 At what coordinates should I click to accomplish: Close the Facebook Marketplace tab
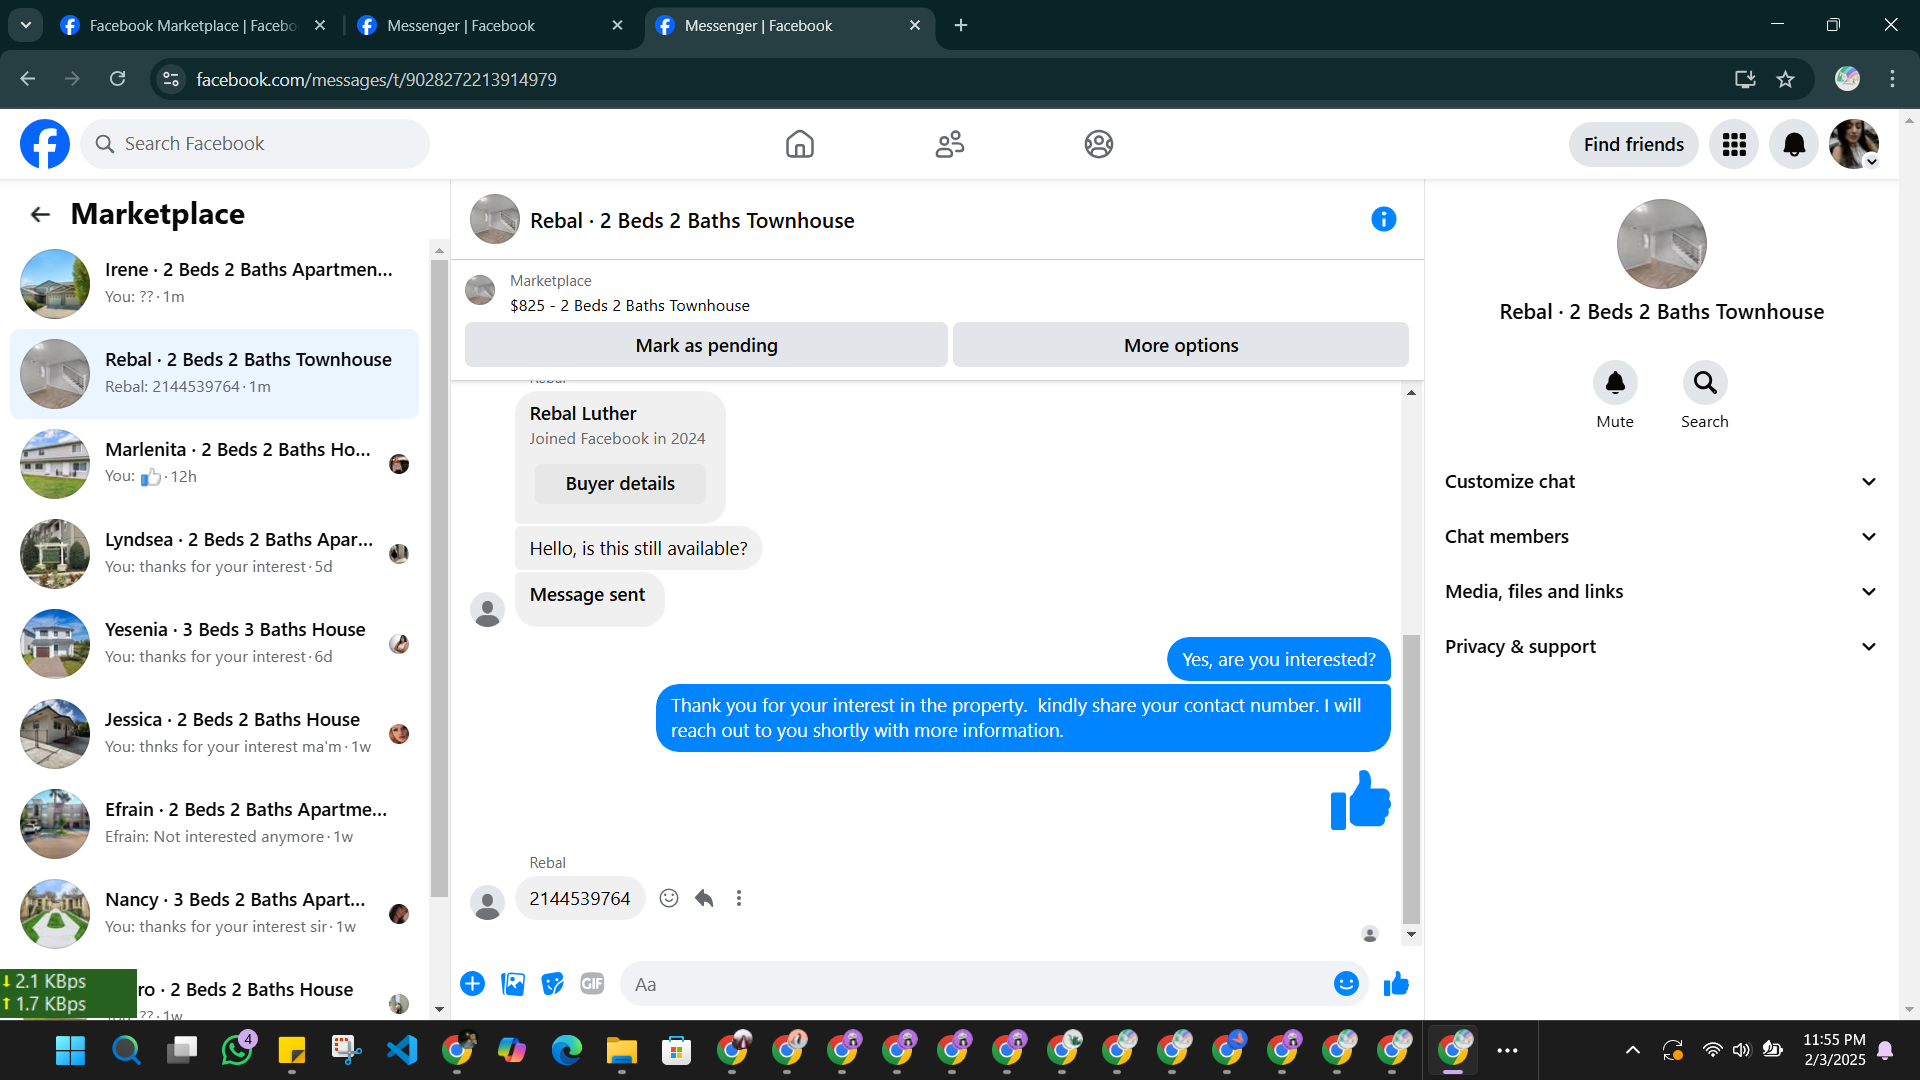click(320, 25)
